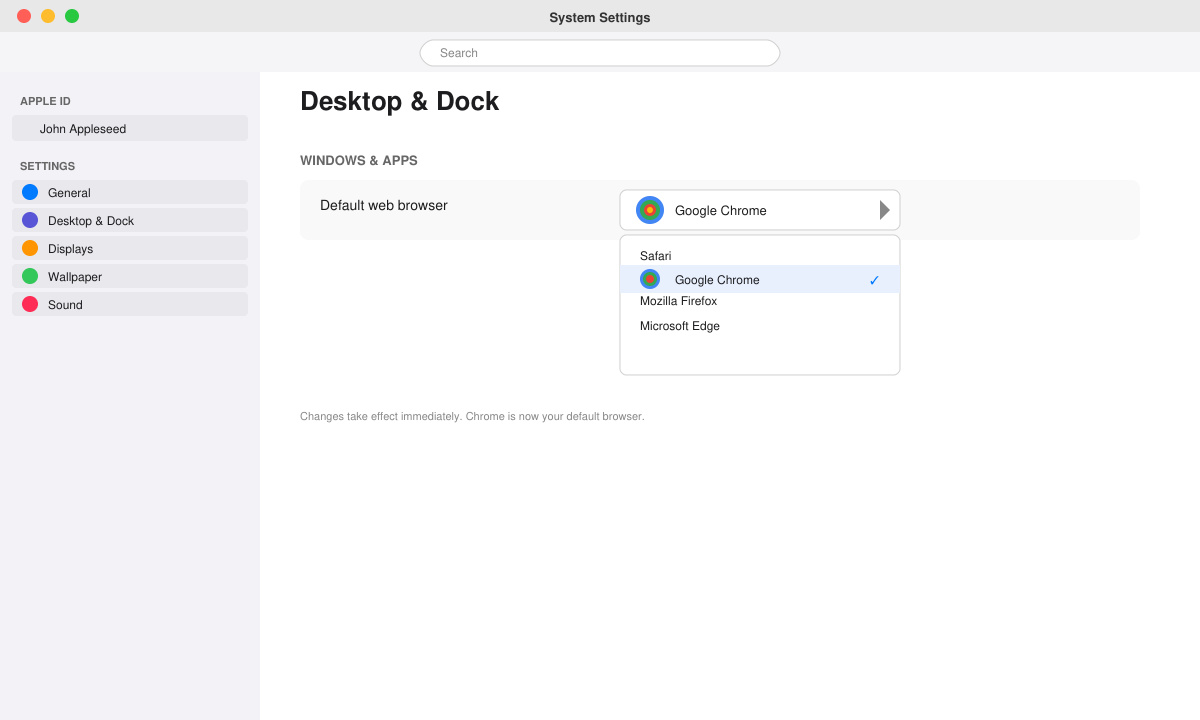This screenshot has width=1200, height=720.
Task: Click the dropdown arrow next to Google Chrome
Action: [885, 210]
